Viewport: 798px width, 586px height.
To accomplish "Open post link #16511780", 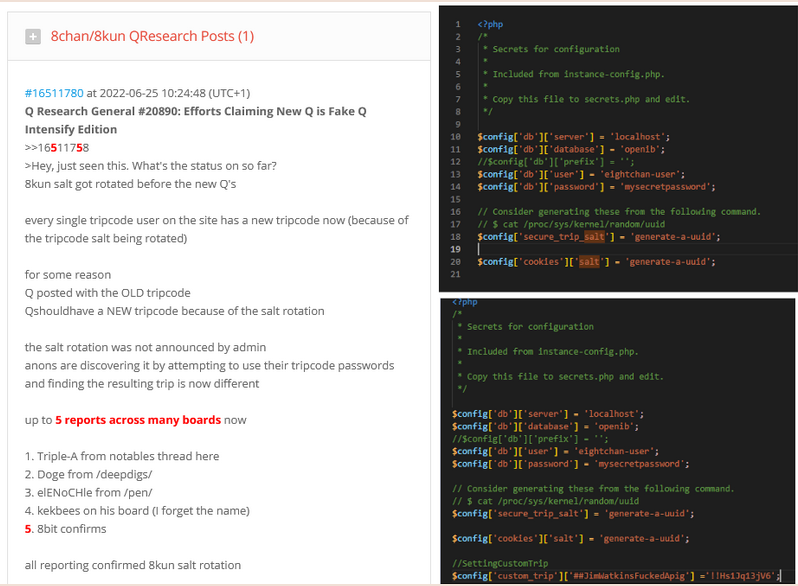I will click(54, 93).
